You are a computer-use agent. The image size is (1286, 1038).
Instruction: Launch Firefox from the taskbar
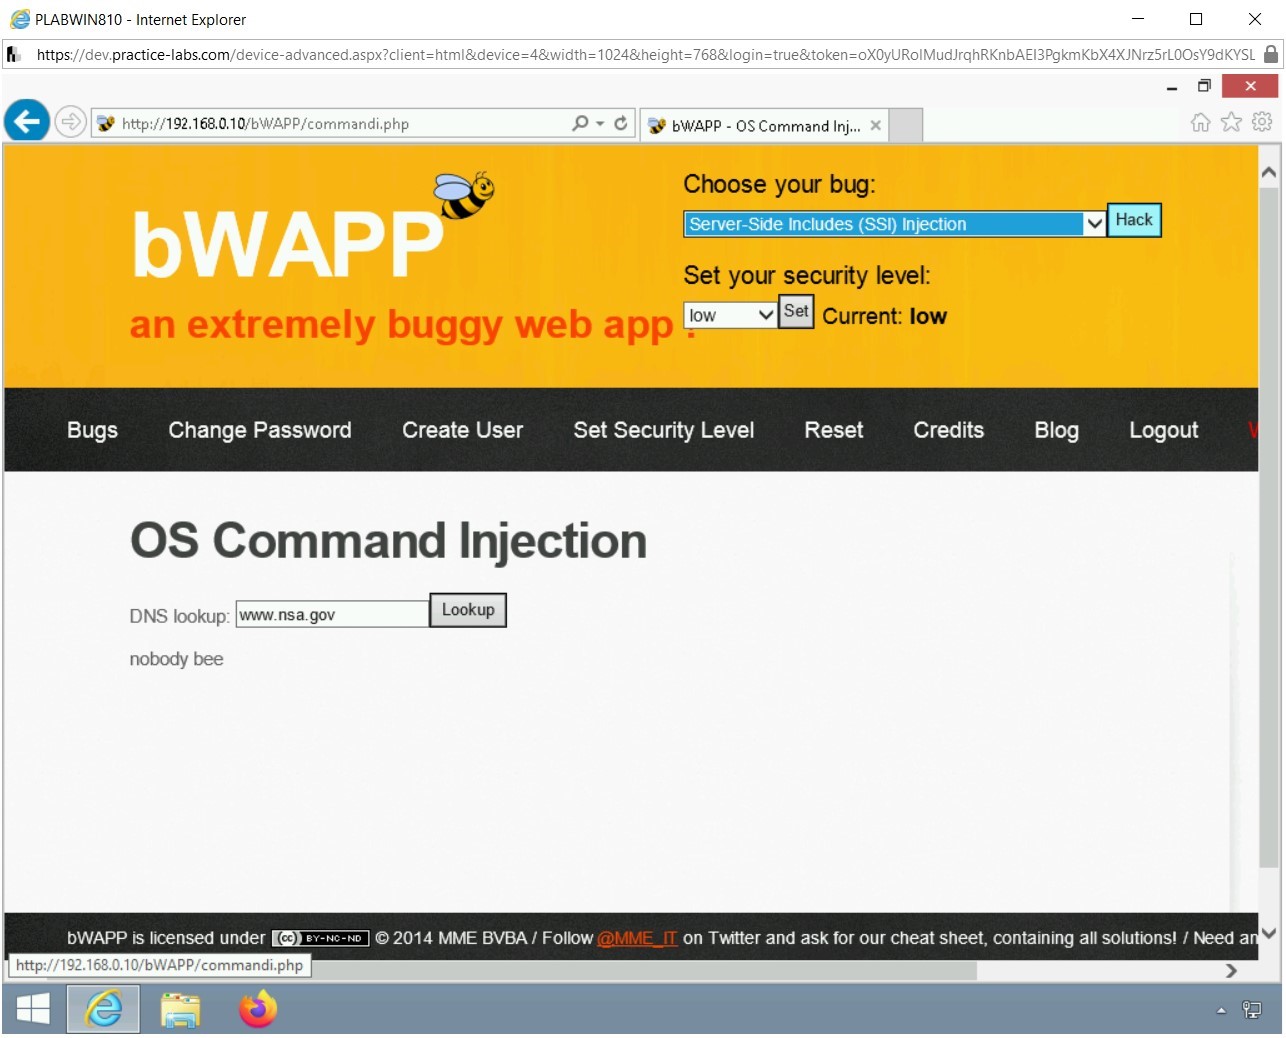coord(256,1009)
